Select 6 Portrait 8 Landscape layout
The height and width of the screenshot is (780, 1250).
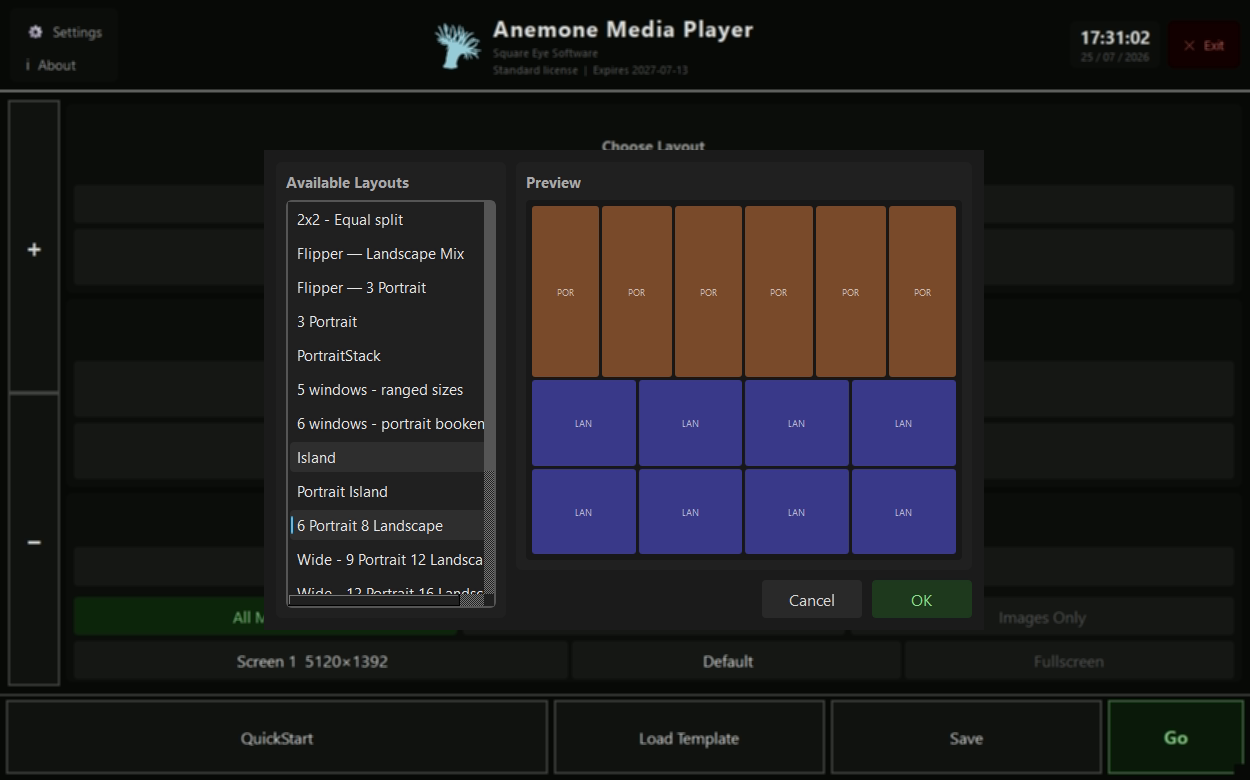tap(387, 526)
